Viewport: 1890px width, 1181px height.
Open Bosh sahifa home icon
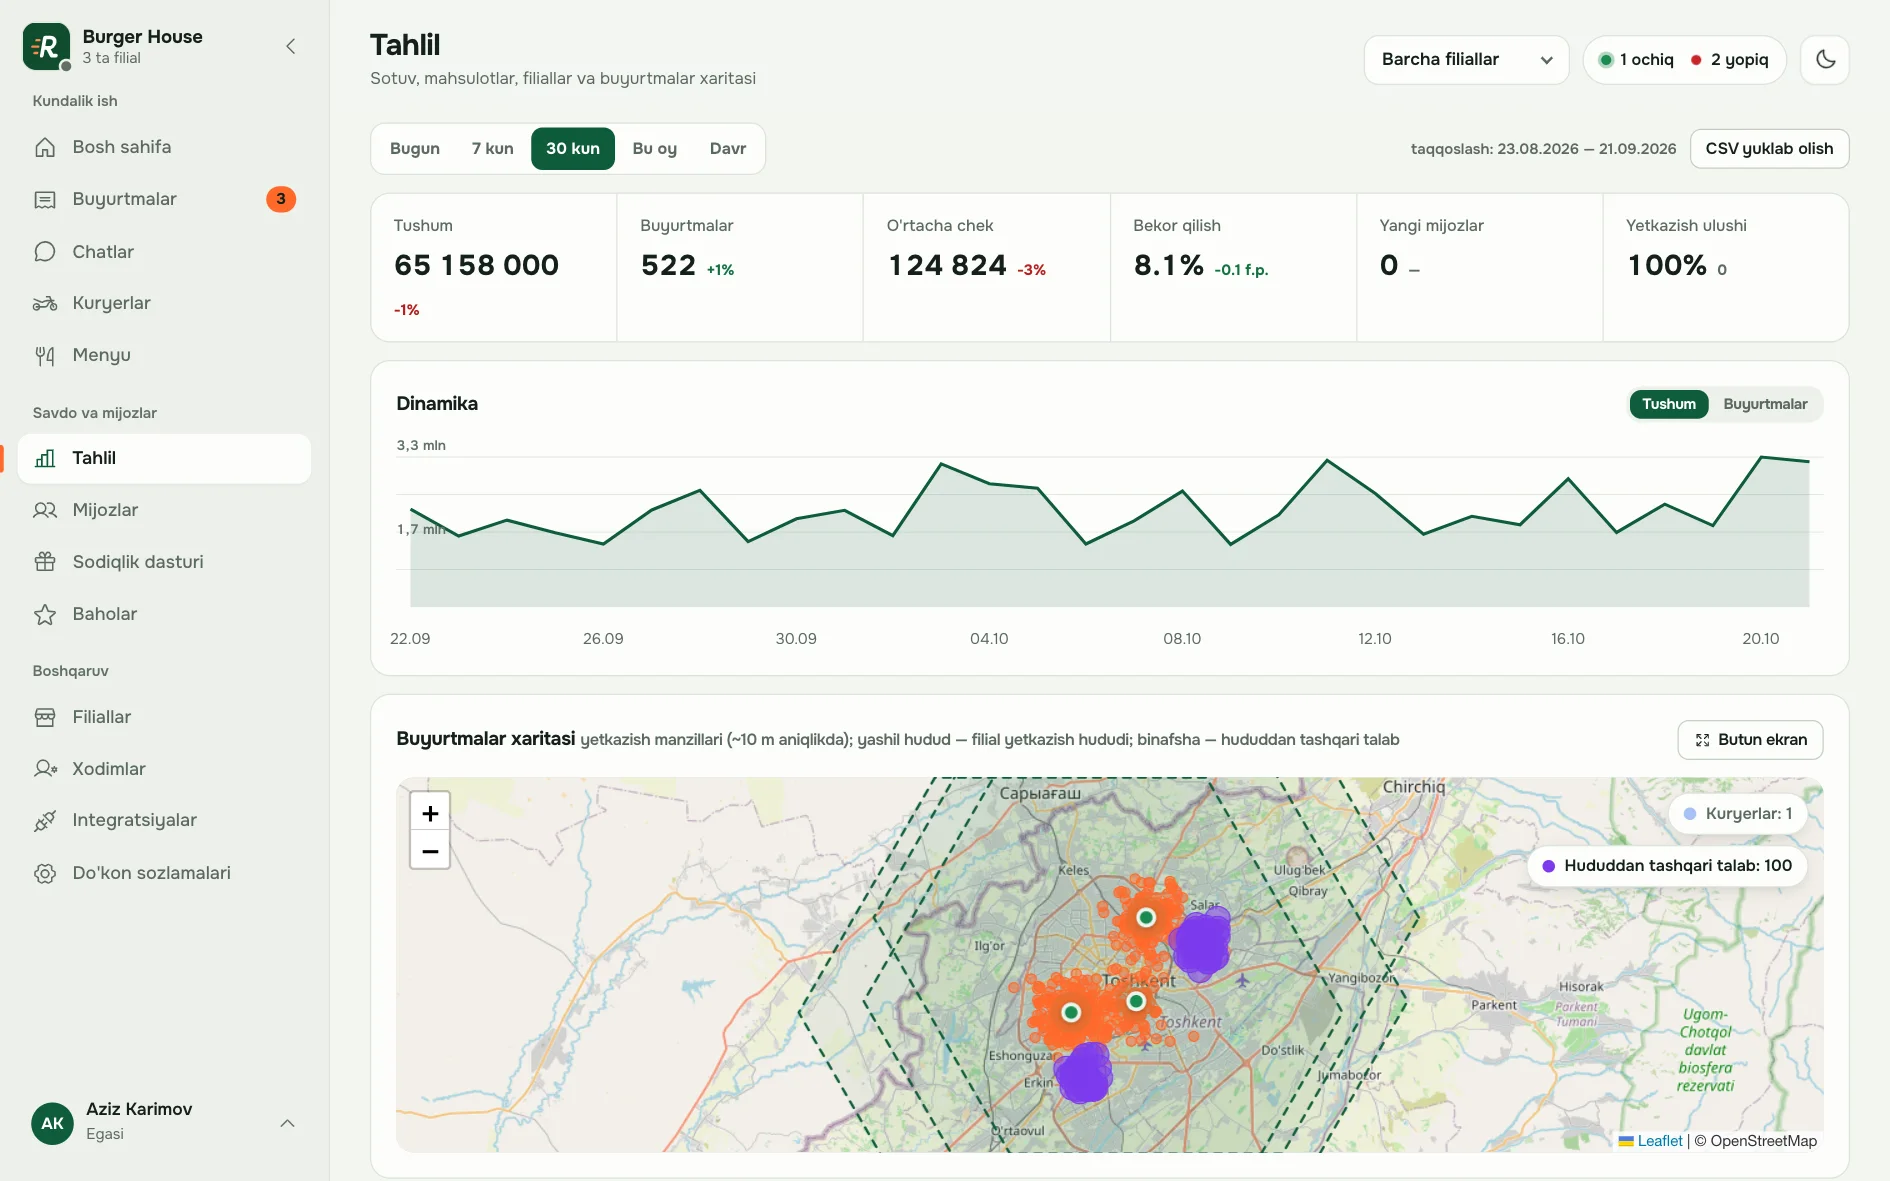coord(45,147)
